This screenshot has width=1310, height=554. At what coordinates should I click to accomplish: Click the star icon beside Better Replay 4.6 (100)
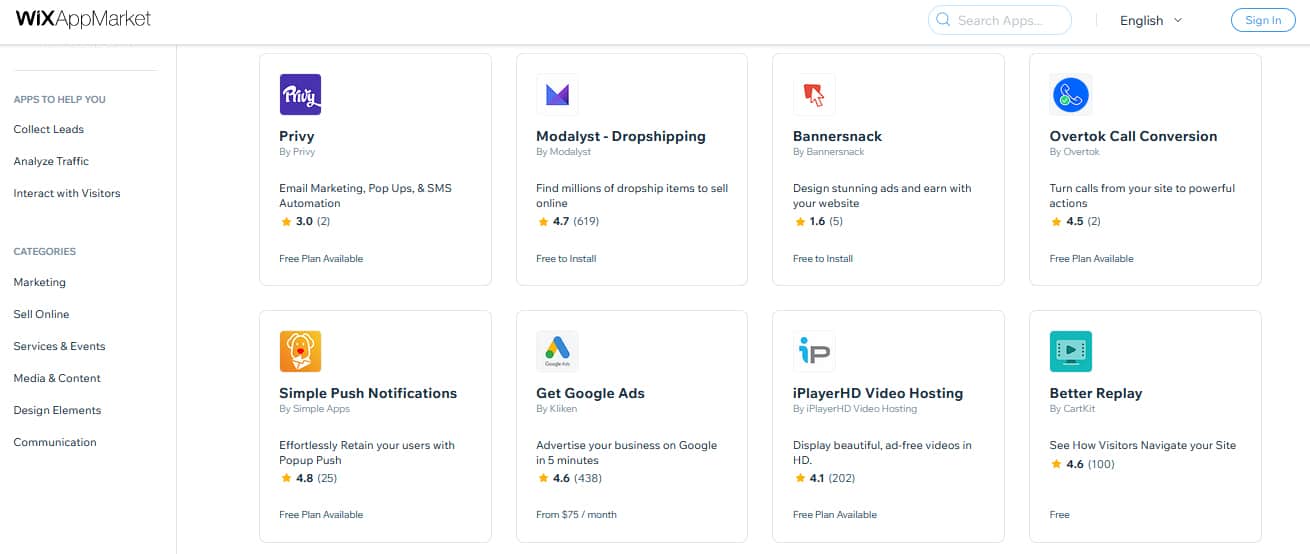tap(1057, 464)
